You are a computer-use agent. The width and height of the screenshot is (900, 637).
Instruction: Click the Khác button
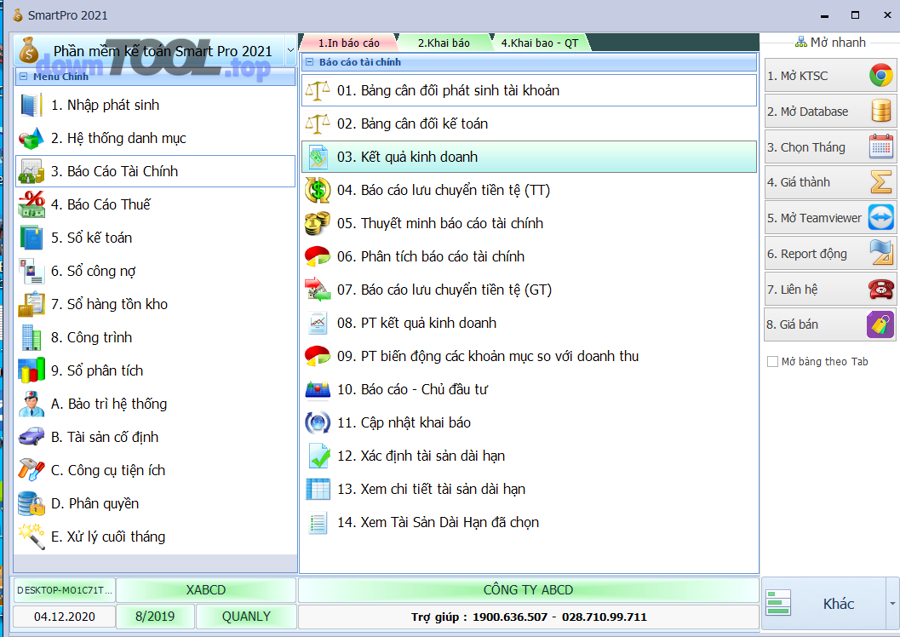click(x=825, y=604)
